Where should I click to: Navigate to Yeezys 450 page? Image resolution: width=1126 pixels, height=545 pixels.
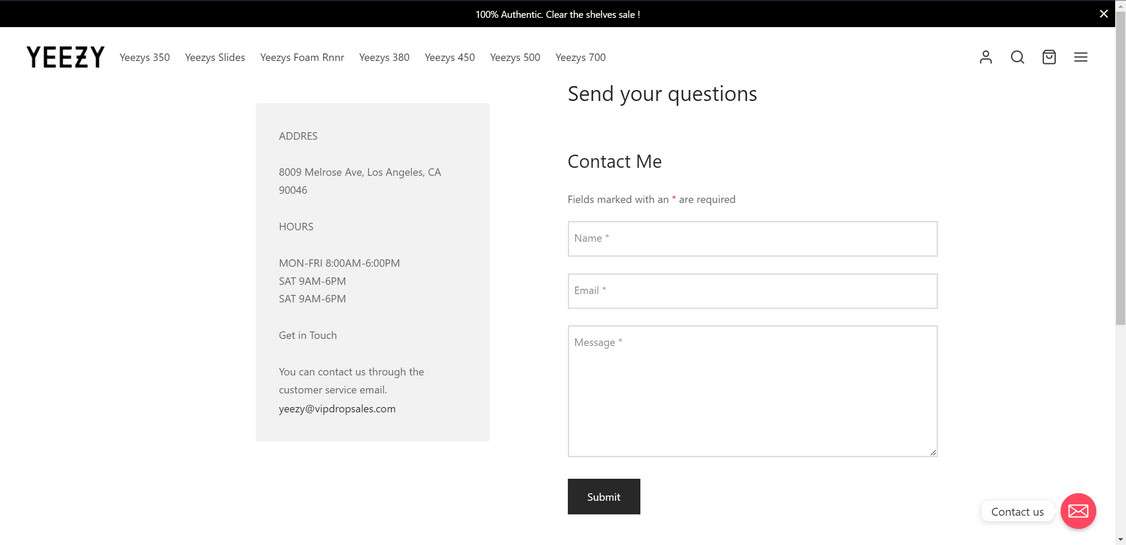pos(450,57)
